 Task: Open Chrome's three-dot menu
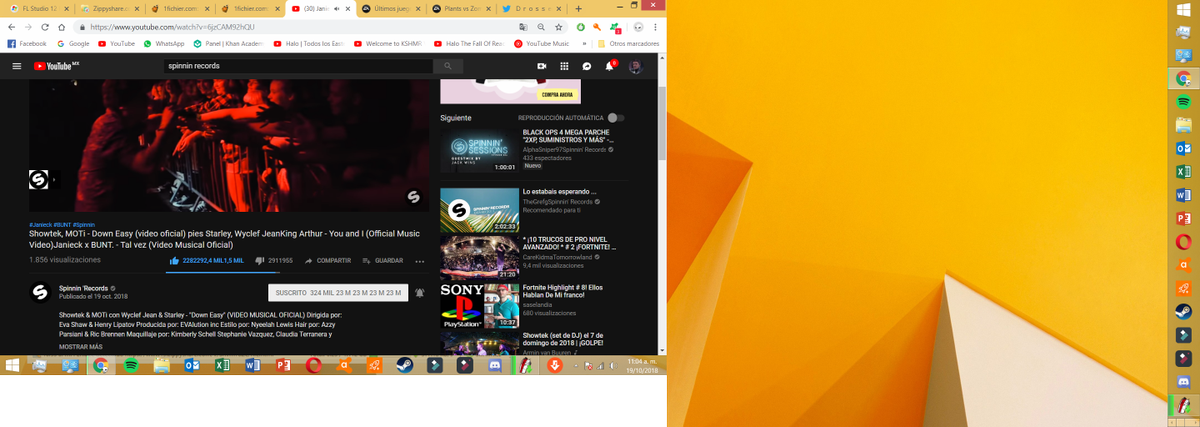656,27
